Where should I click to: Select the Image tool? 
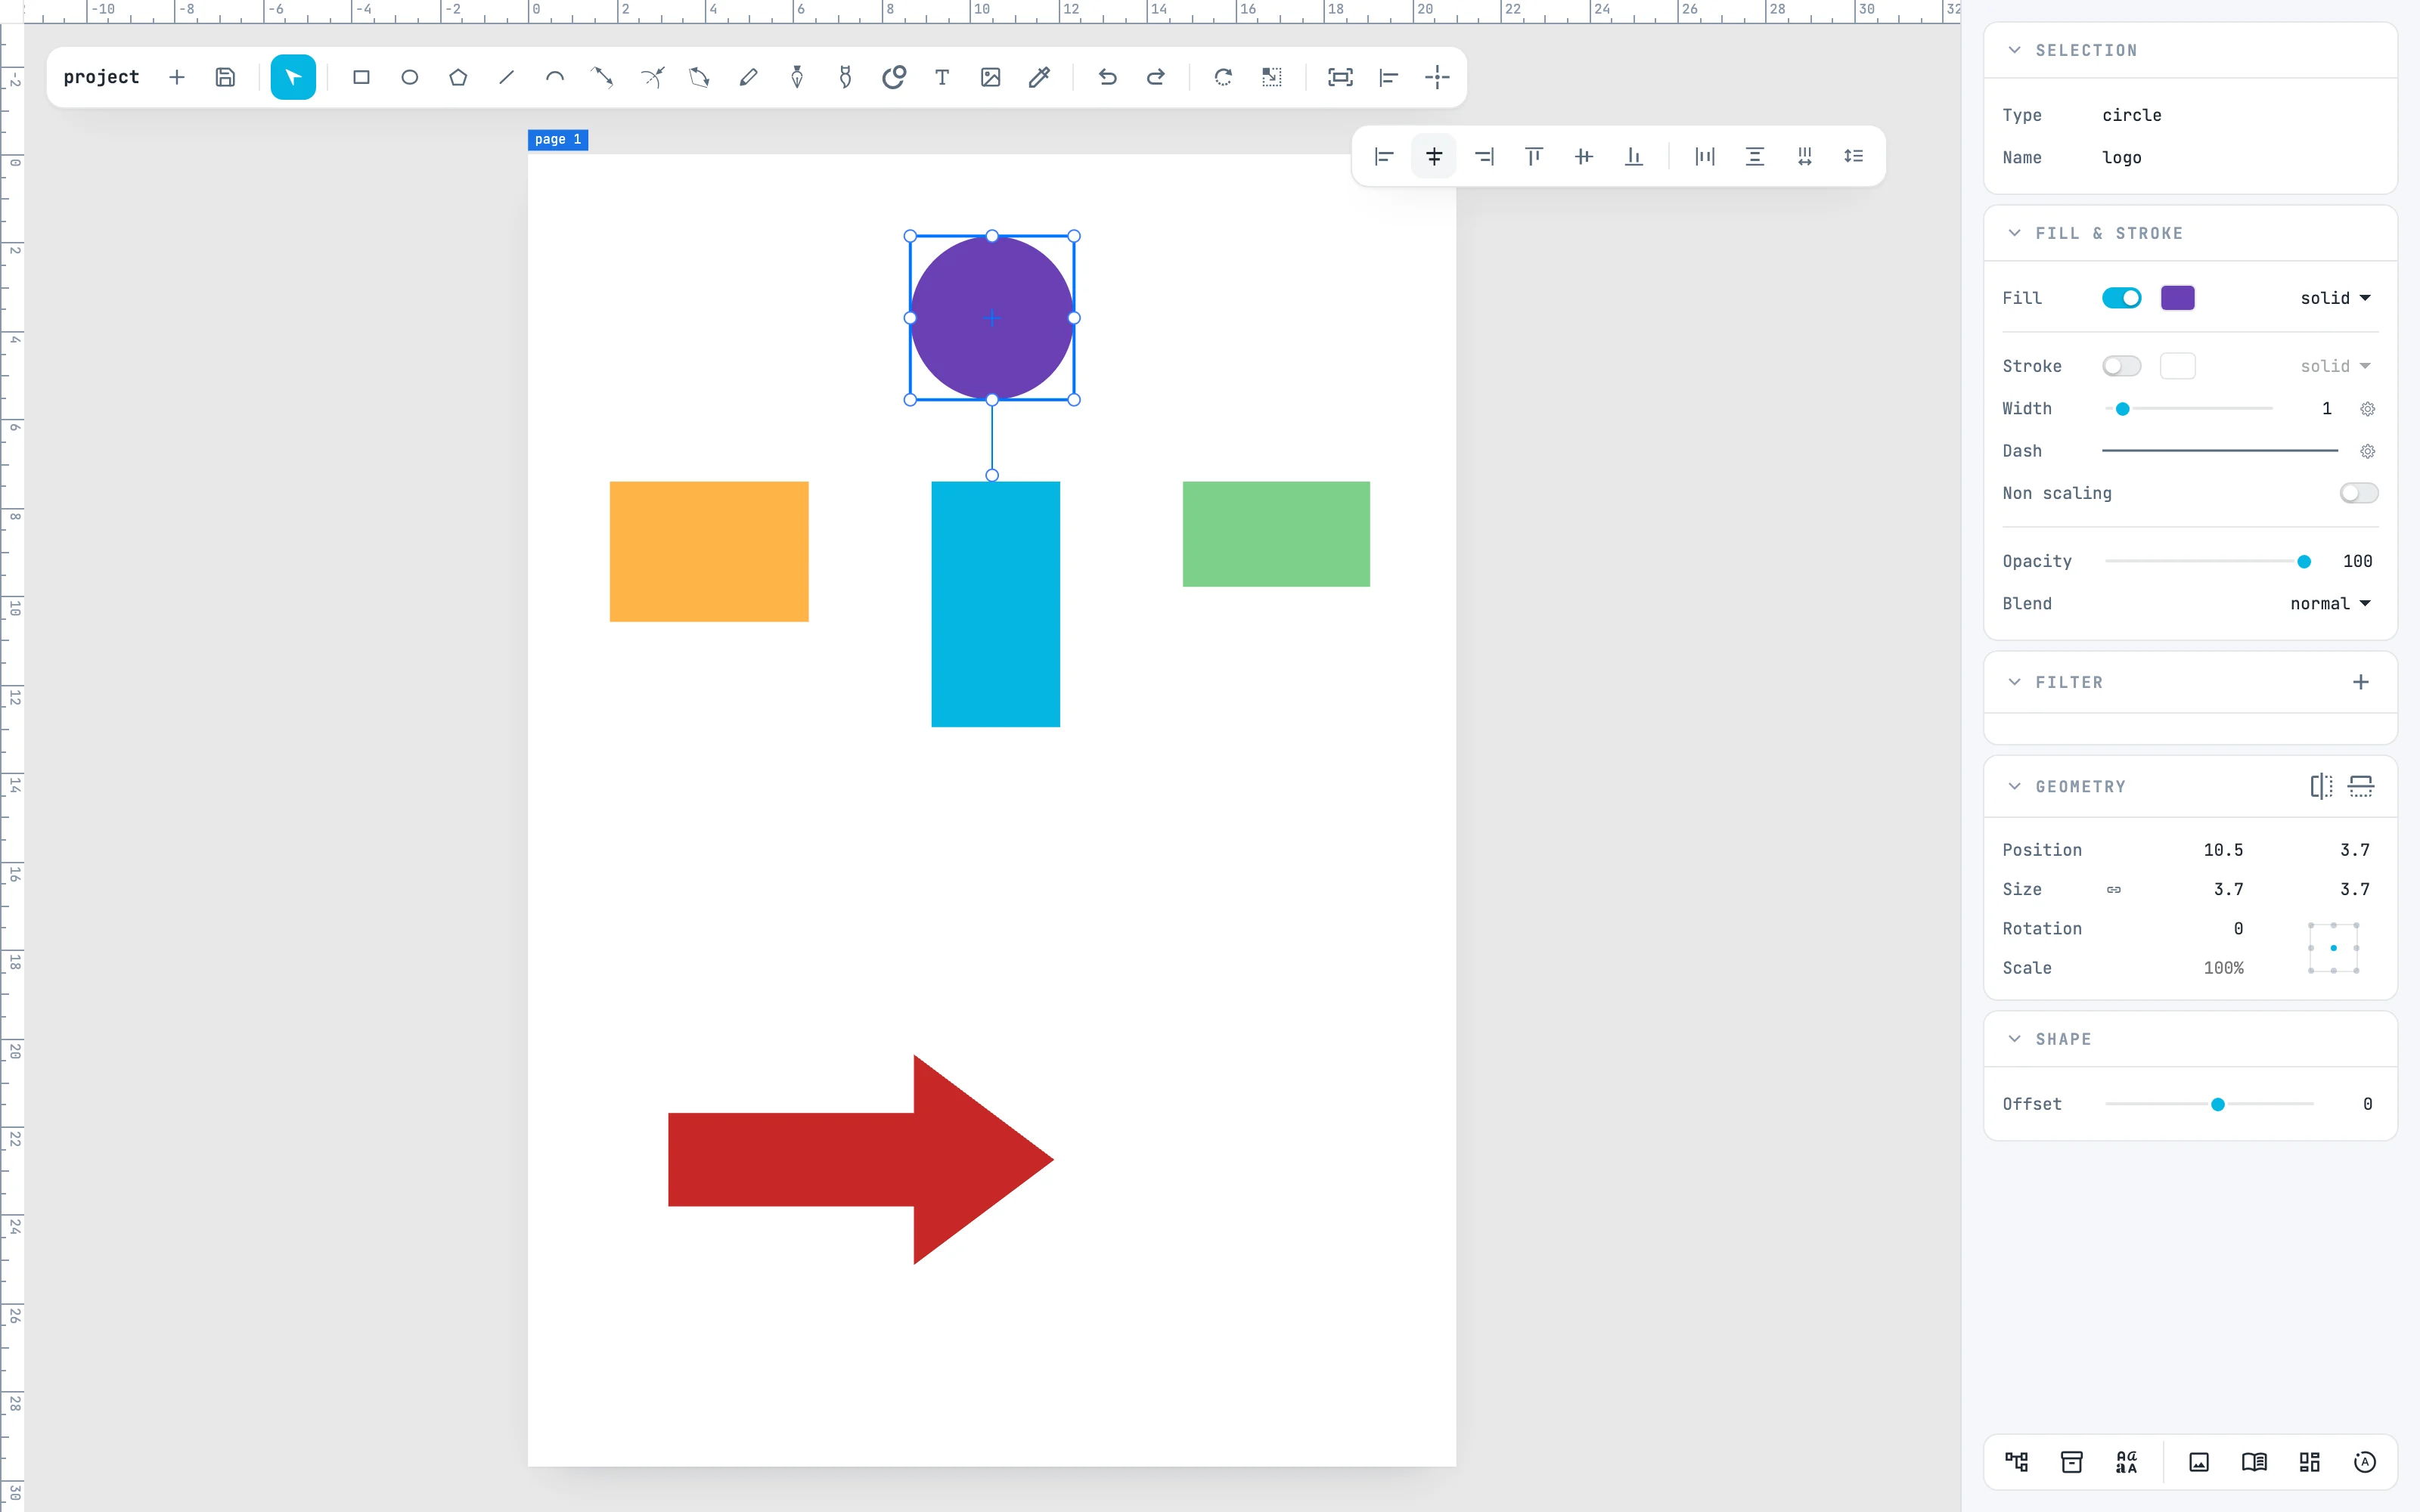pyautogui.click(x=990, y=77)
